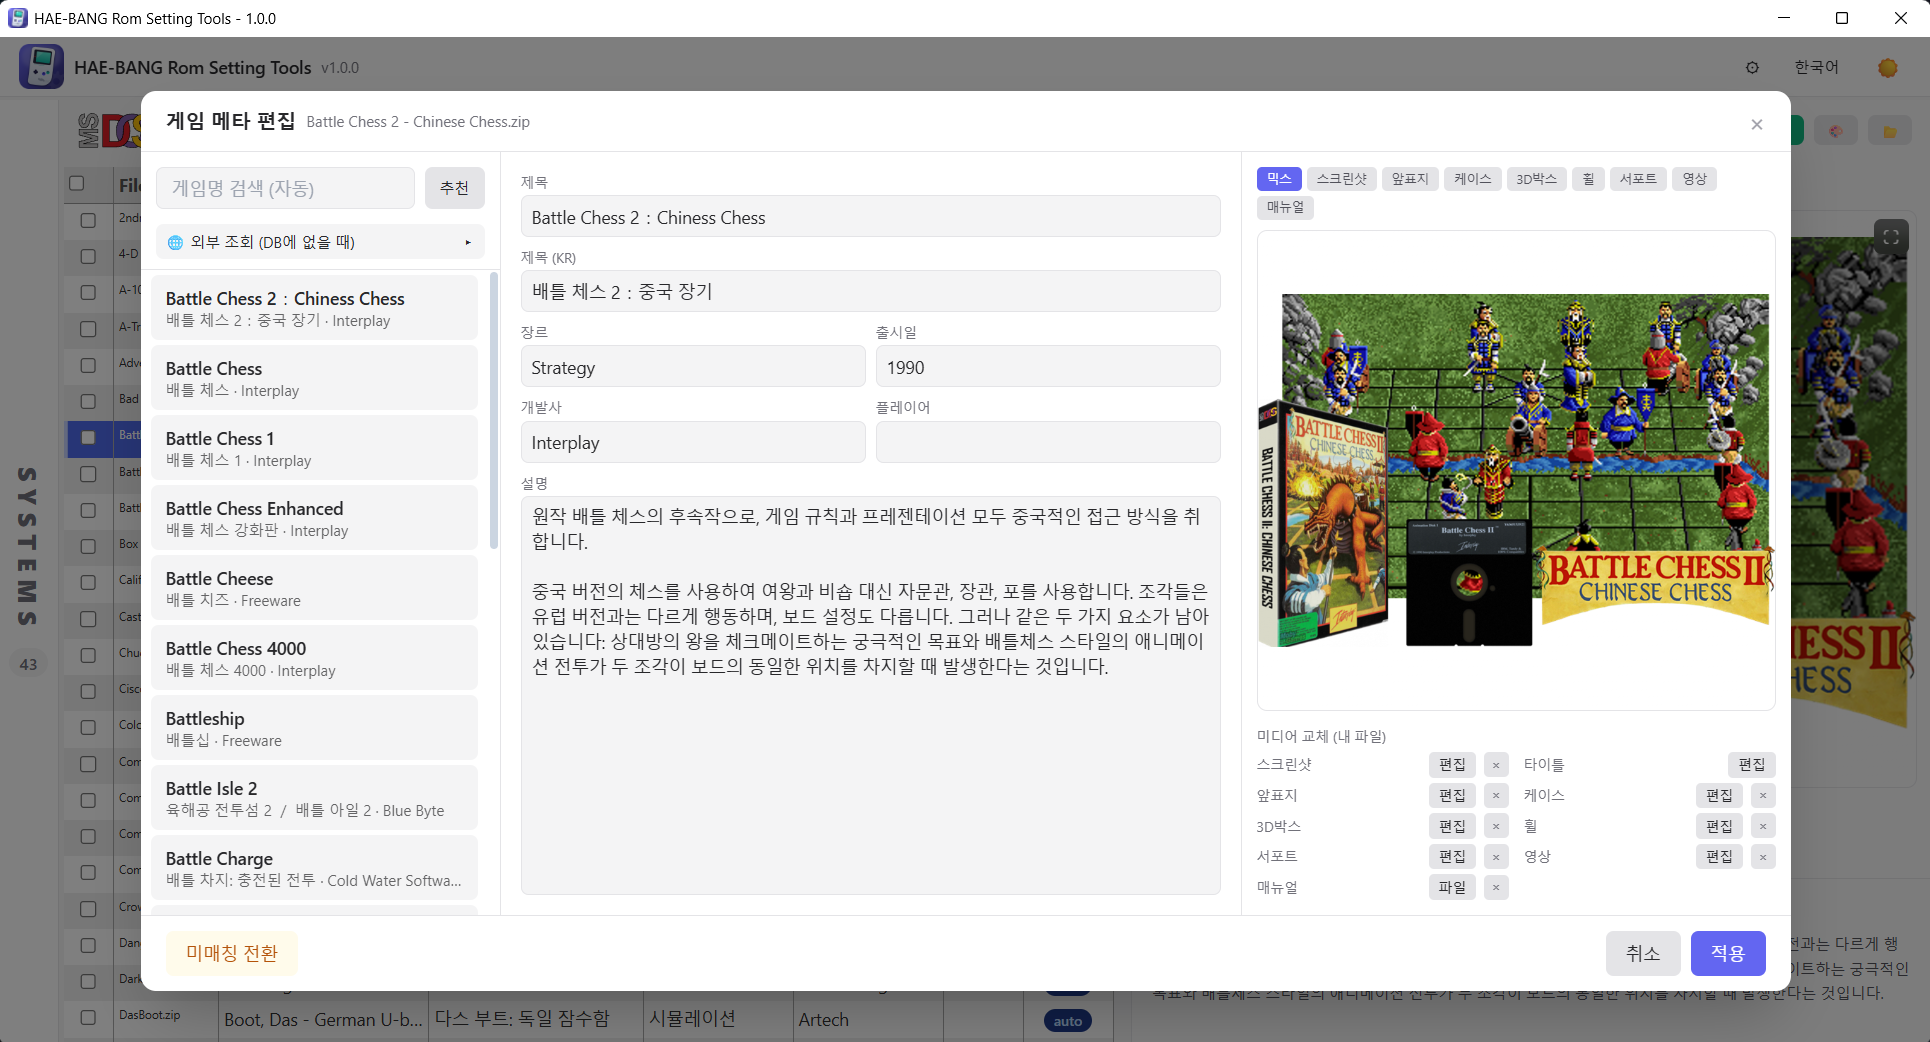Click the empty 플레이어 field
Viewport: 1930px width, 1042px height.
tap(1048, 442)
